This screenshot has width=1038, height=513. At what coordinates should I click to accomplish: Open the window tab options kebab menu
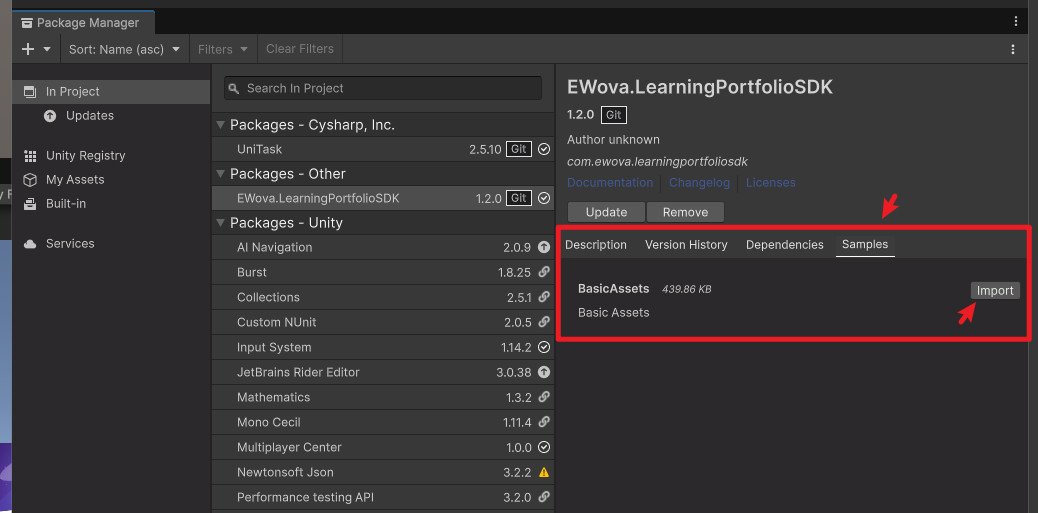(x=1016, y=21)
